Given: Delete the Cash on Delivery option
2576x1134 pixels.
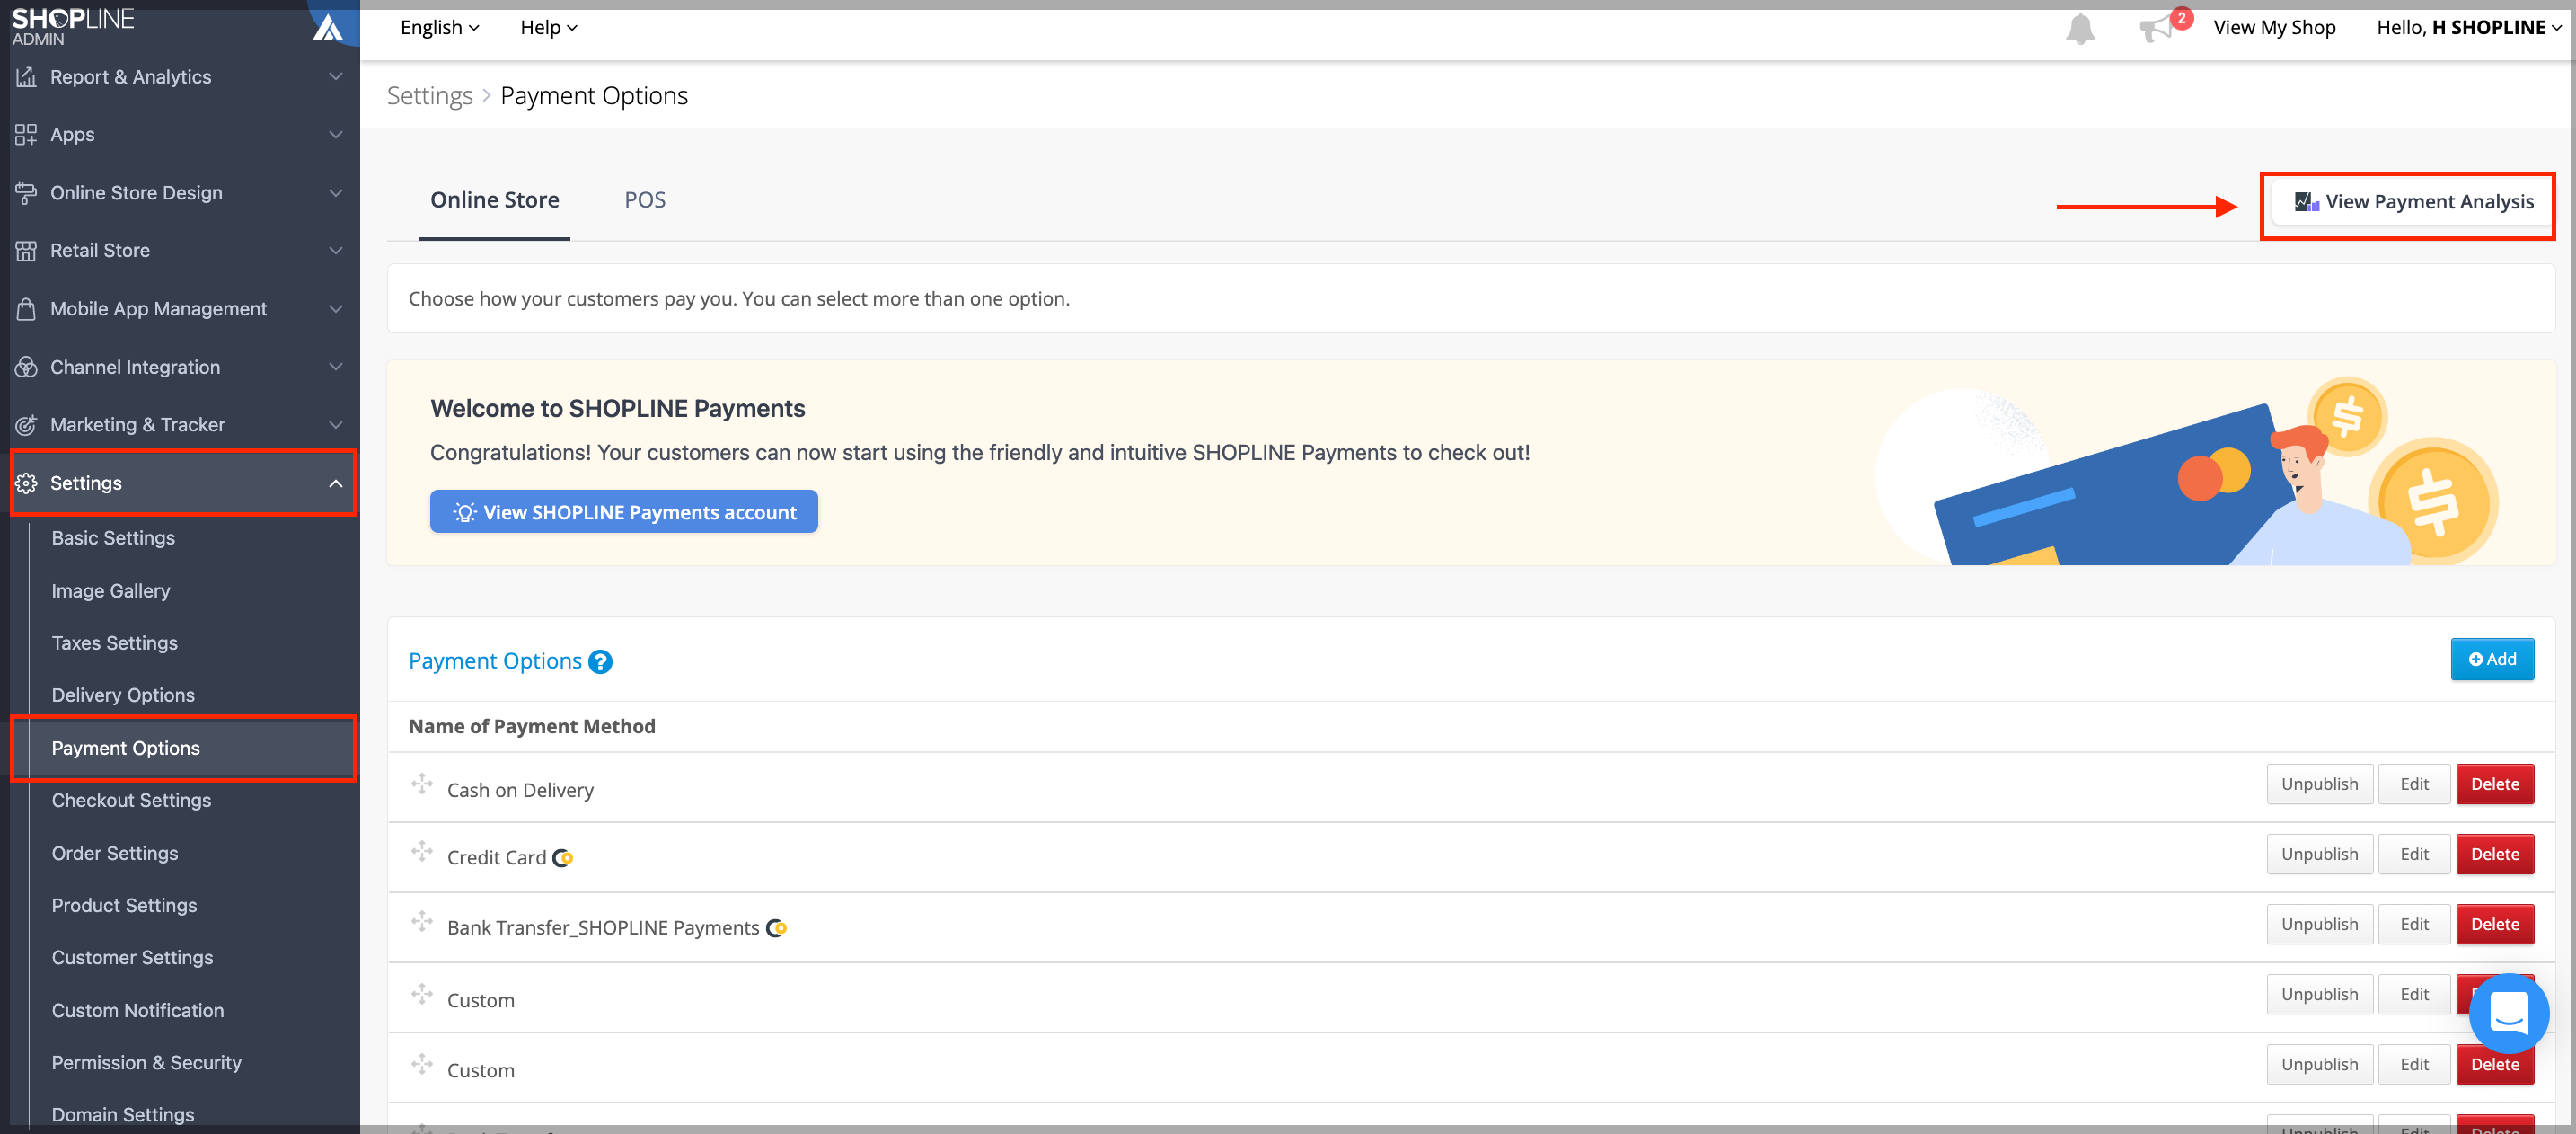Looking at the screenshot, I should [2495, 784].
